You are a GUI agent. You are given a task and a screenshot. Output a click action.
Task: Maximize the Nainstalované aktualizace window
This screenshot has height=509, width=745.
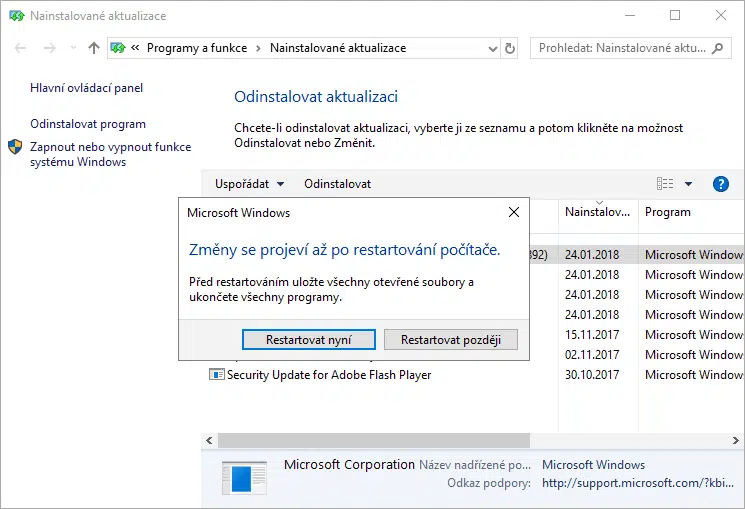pos(675,15)
